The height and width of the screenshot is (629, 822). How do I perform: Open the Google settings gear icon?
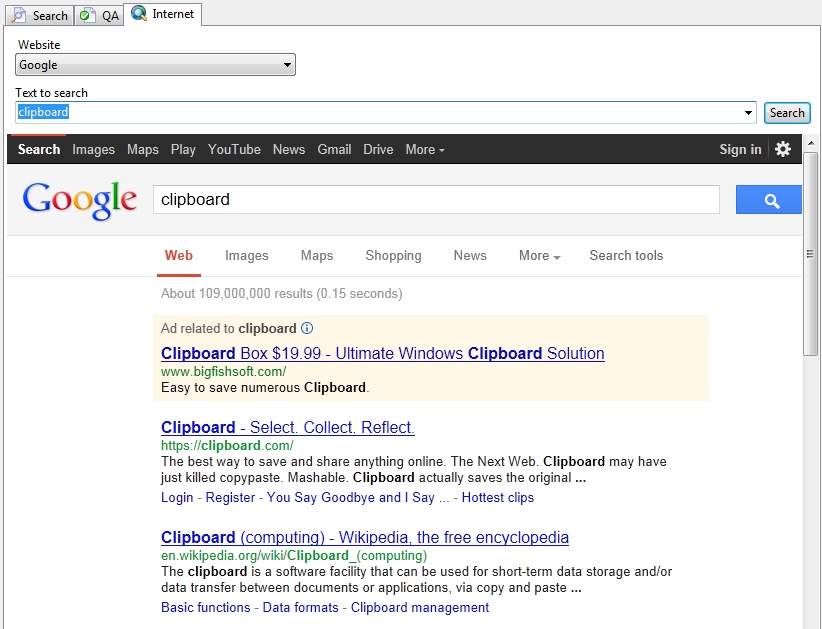[783, 149]
